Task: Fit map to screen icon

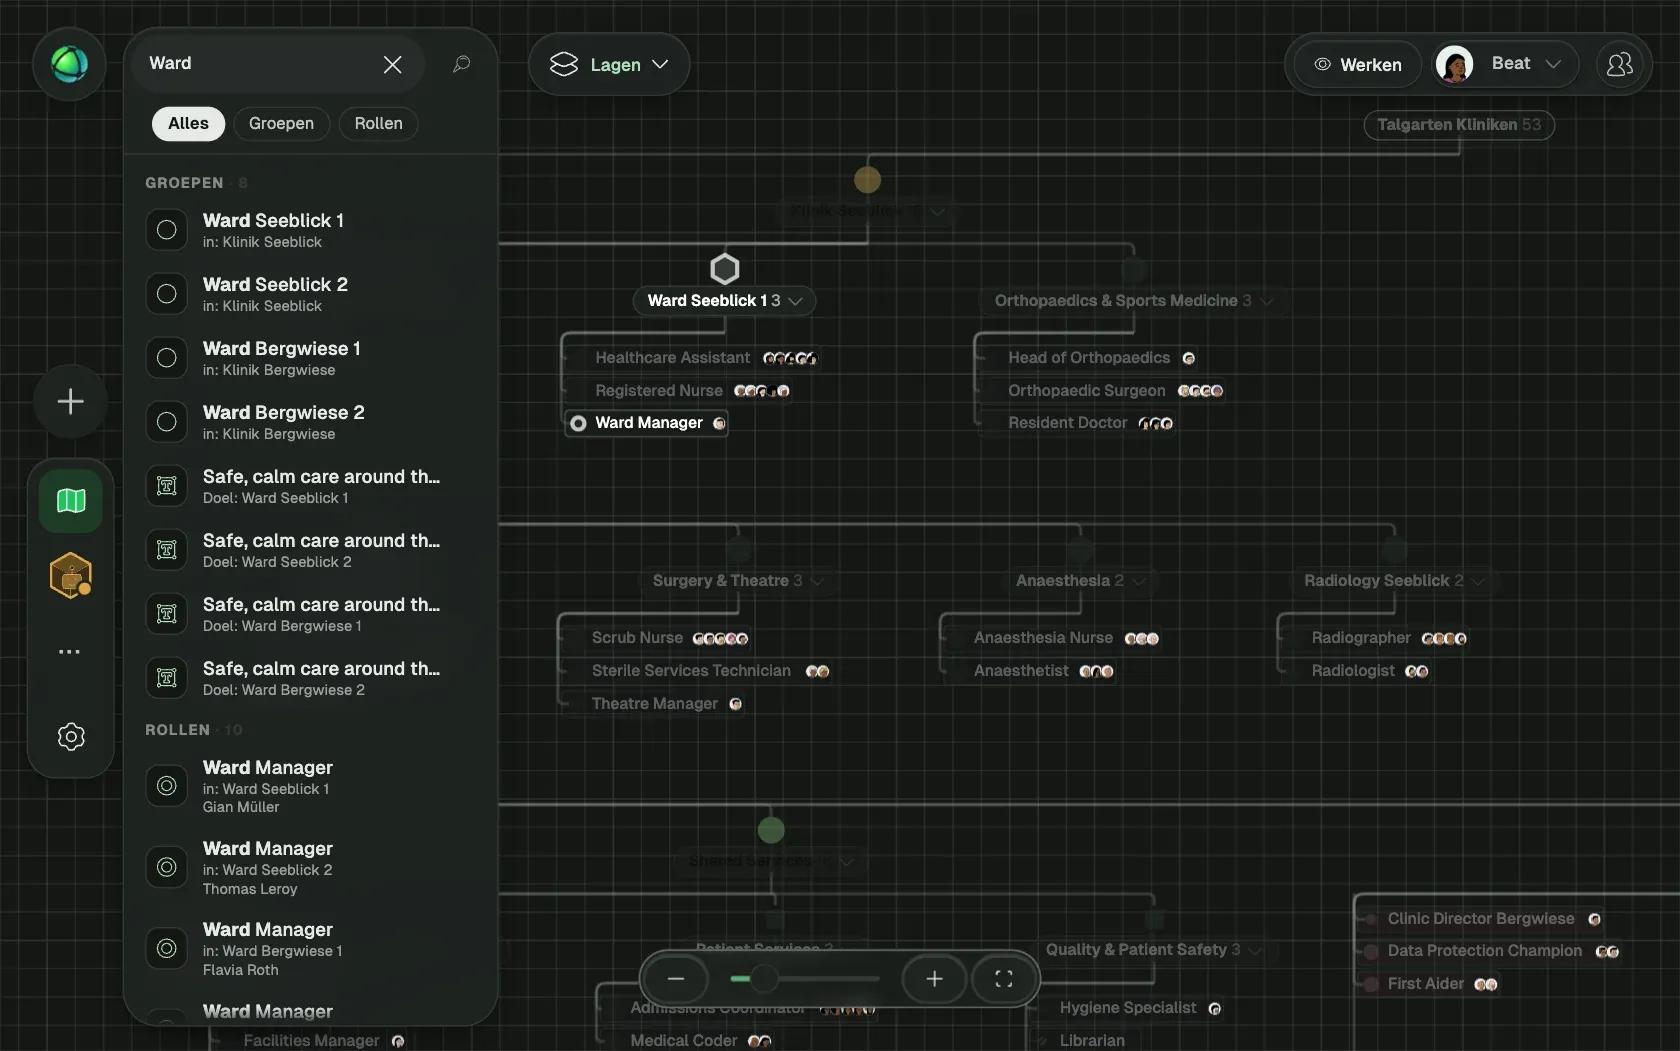Action: point(1003,979)
